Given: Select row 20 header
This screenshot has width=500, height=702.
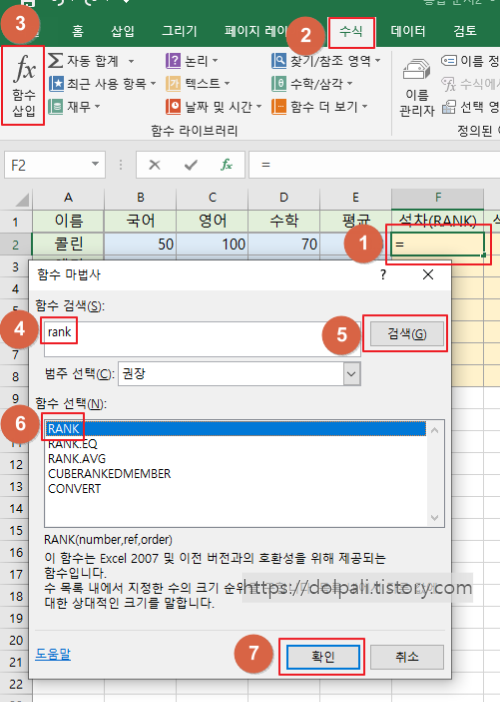Looking at the screenshot, I should pos(16,640).
